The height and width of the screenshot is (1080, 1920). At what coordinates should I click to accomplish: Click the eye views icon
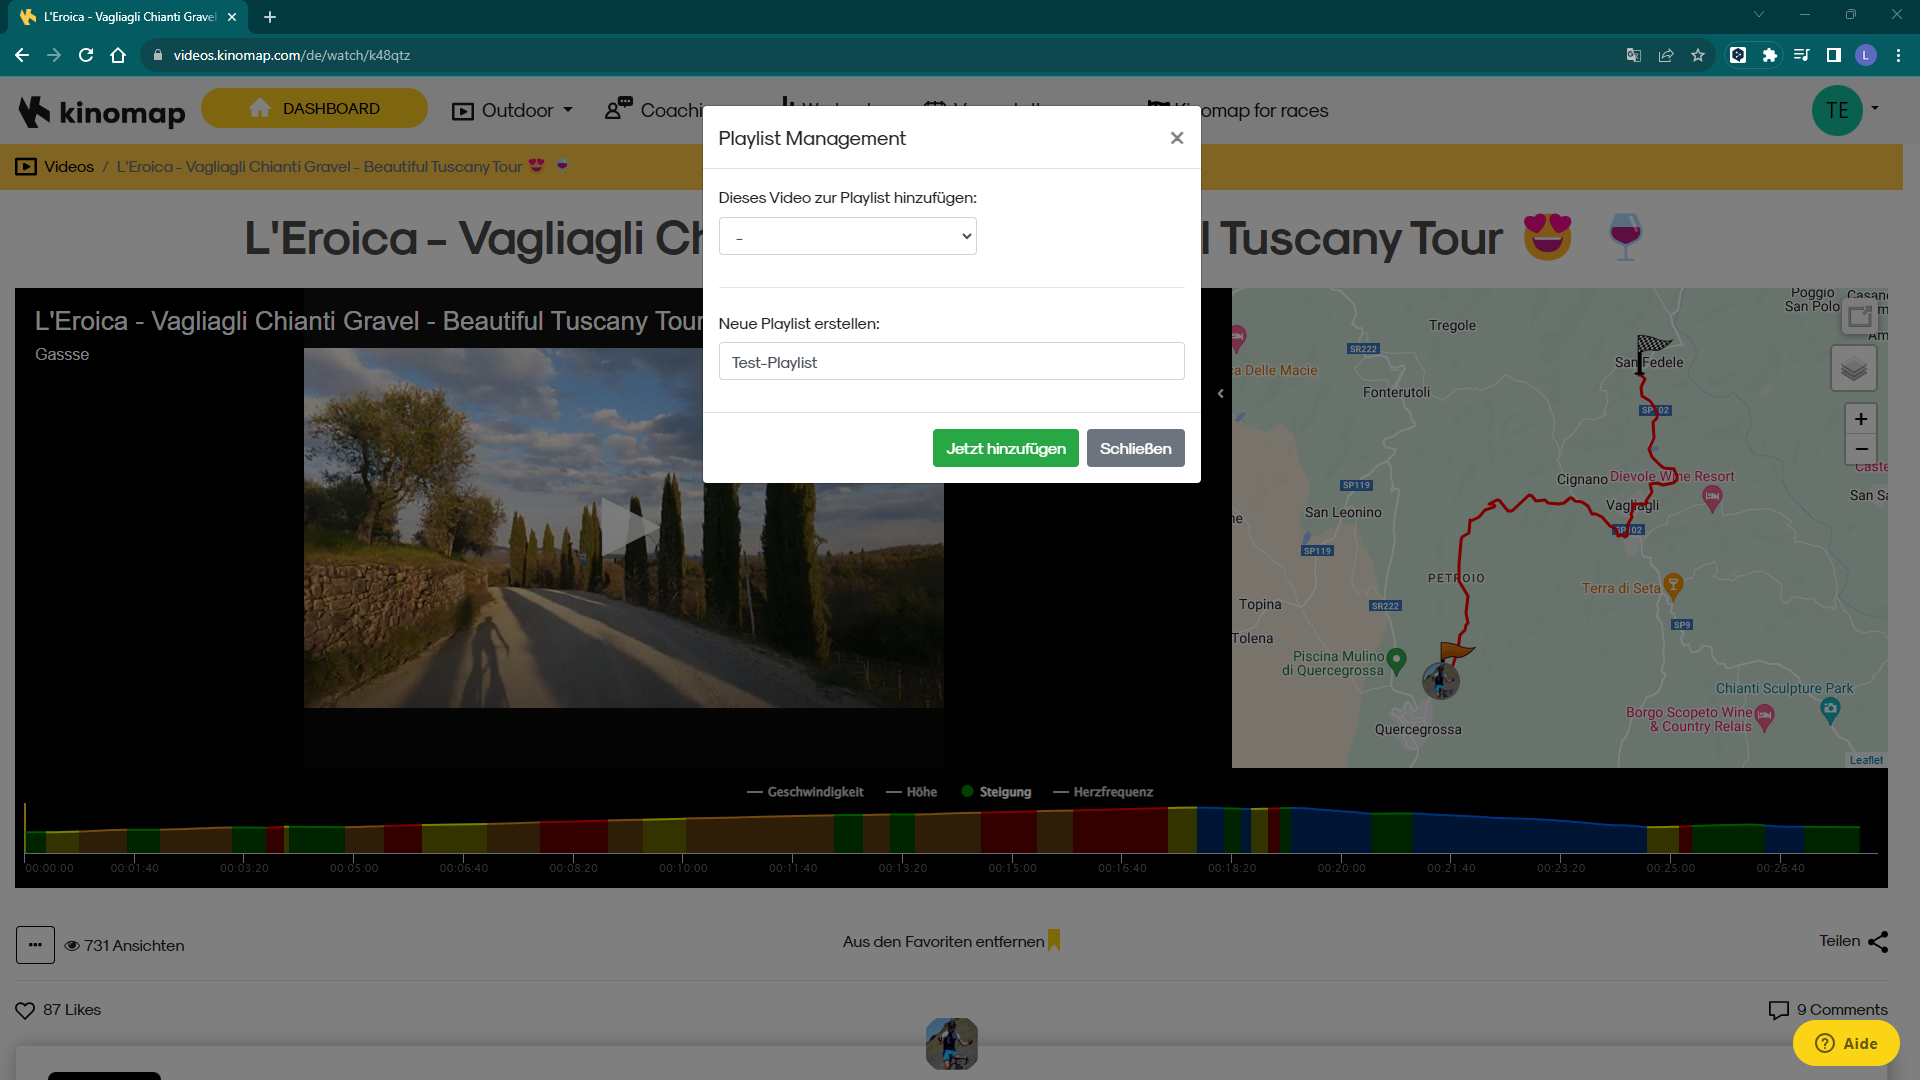point(72,946)
